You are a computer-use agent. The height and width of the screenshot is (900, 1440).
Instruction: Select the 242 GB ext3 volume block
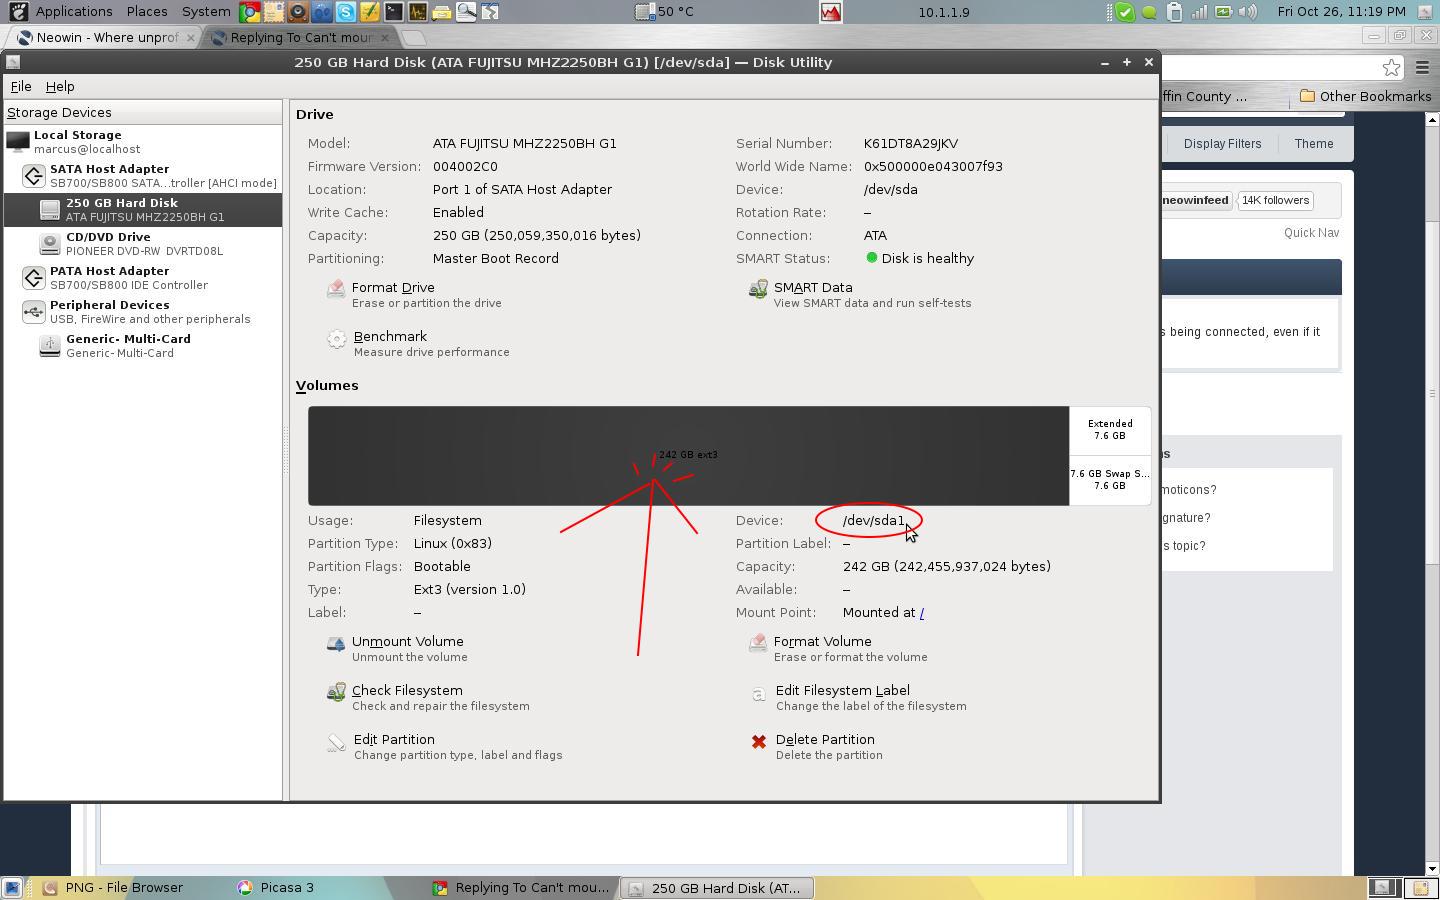click(688, 456)
